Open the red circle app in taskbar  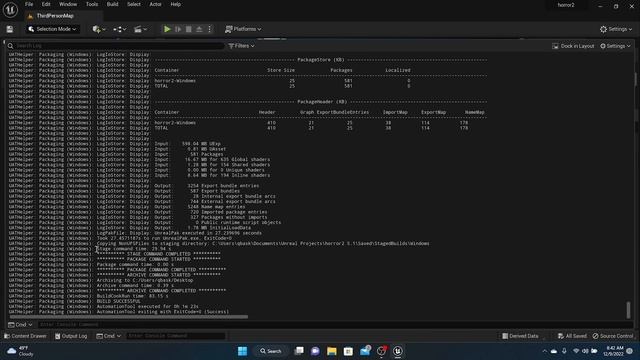(x=382, y=351)
